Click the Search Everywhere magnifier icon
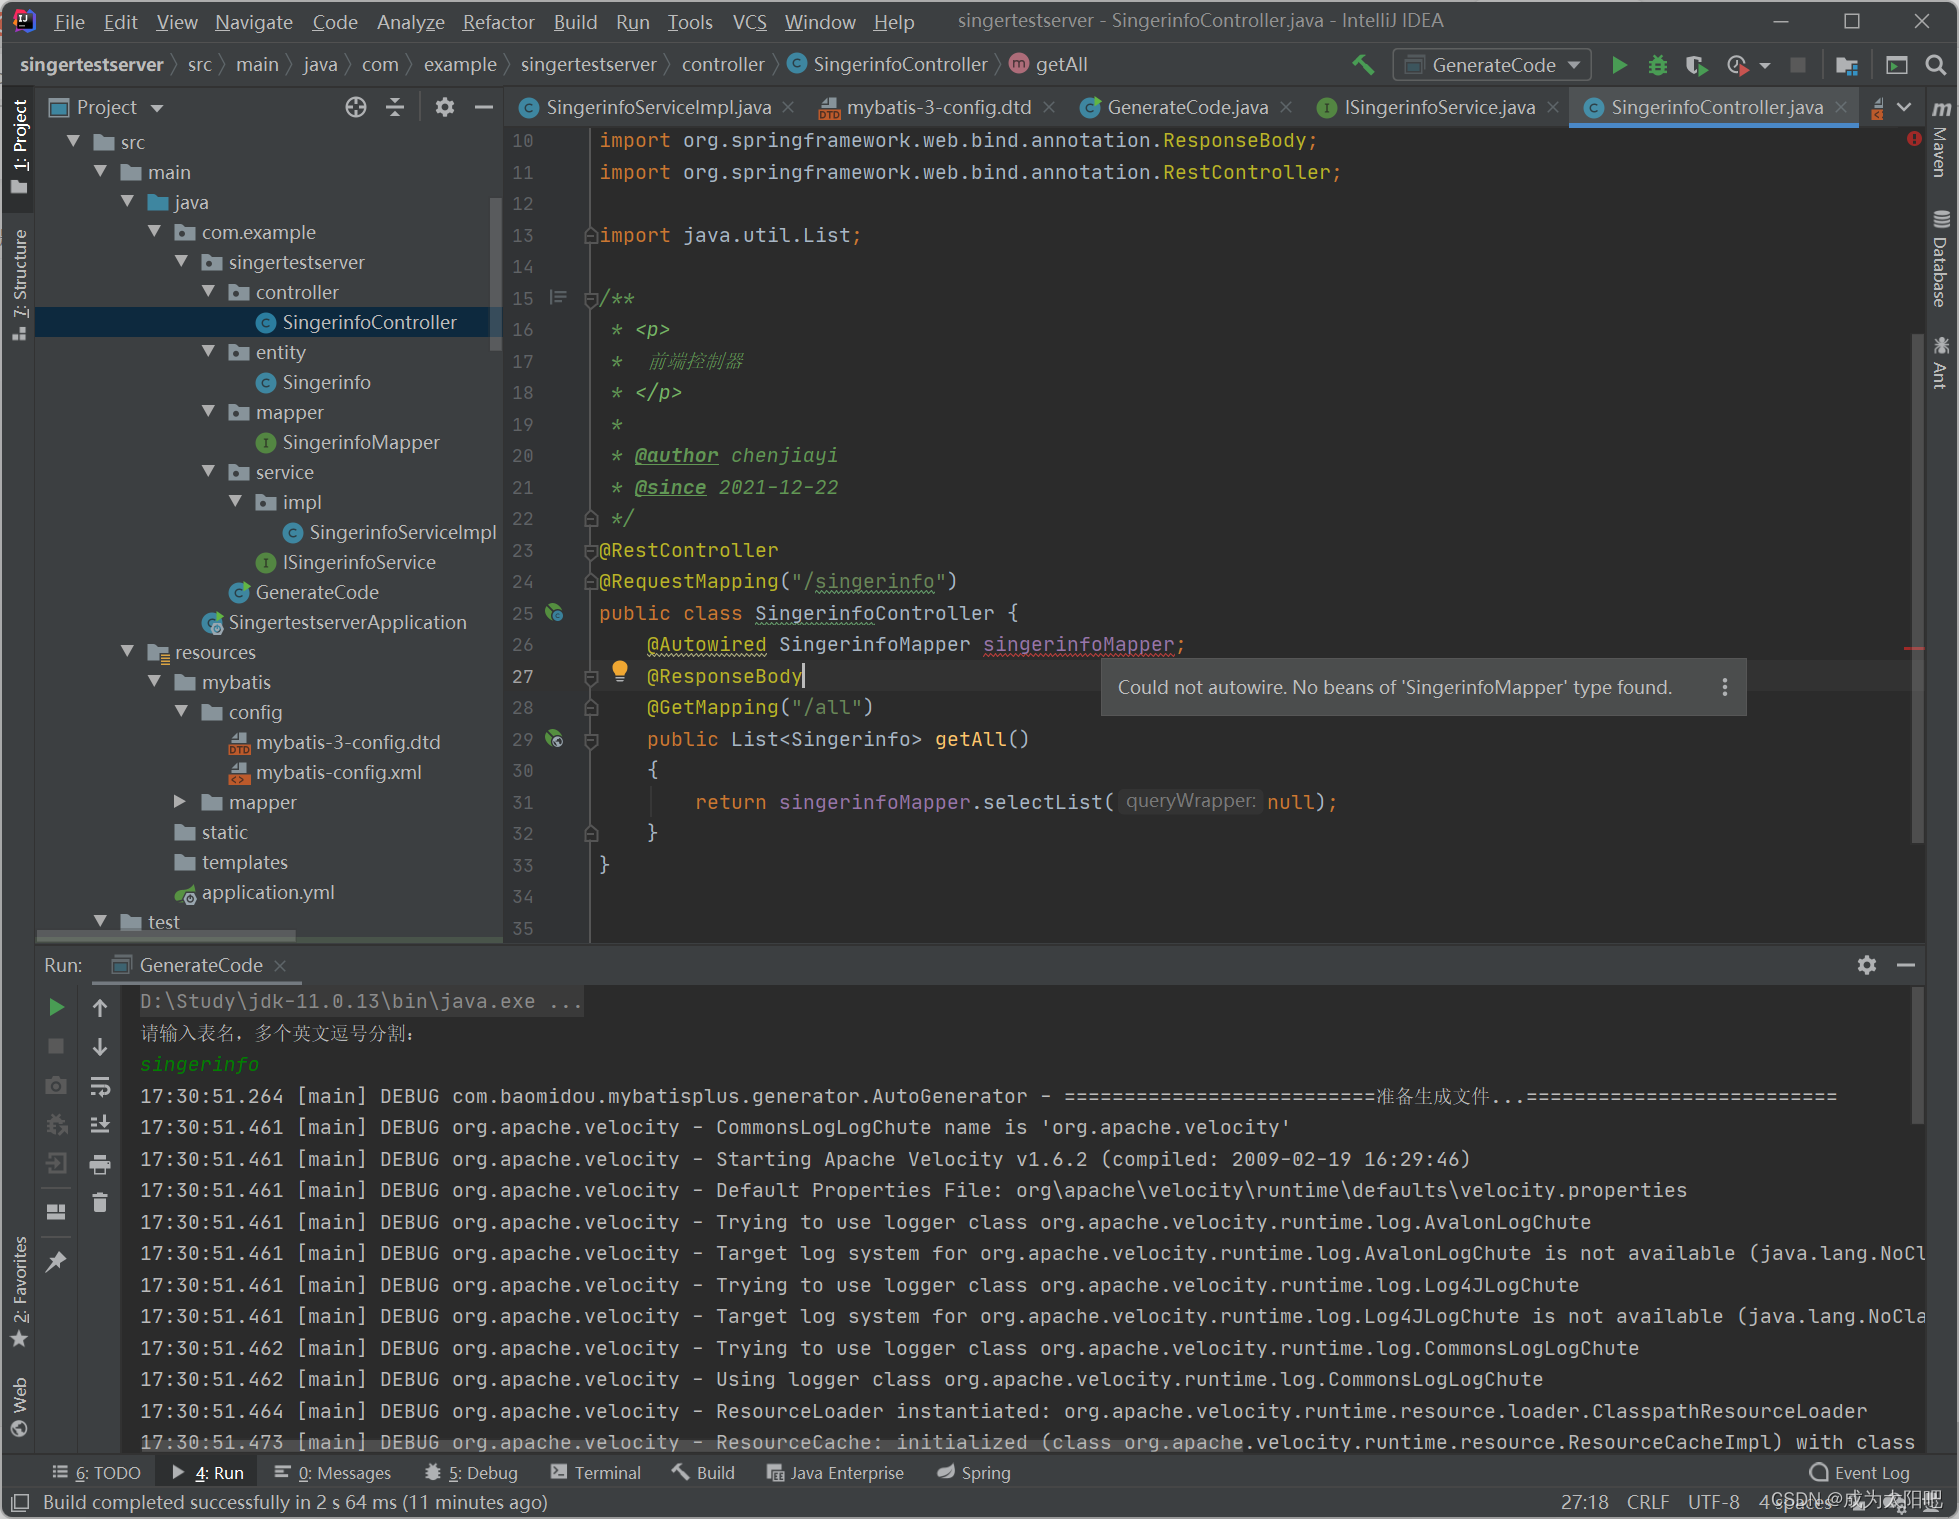 (x=1936, y=65)
